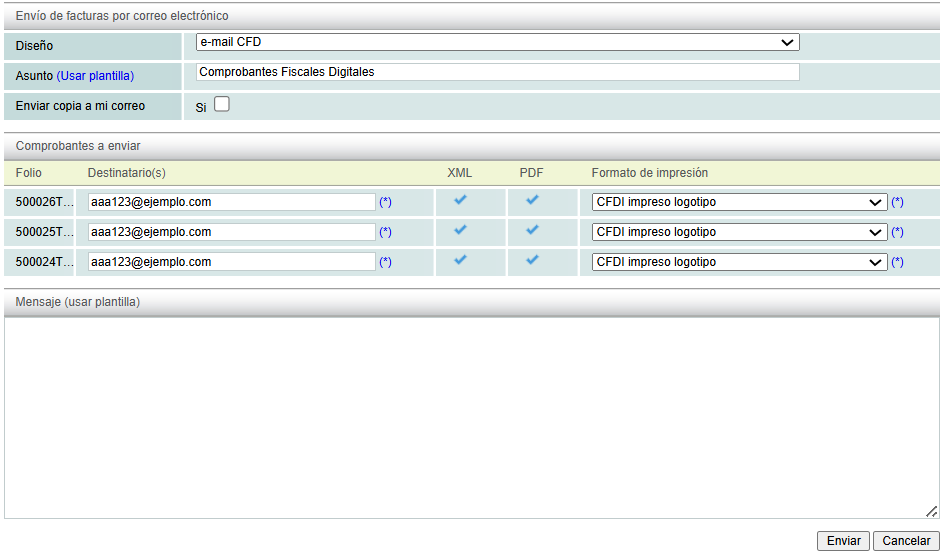Open the Diseño dropdown 'e-mail CFD'
Screen dimensions: 949x559
point(497,42)
